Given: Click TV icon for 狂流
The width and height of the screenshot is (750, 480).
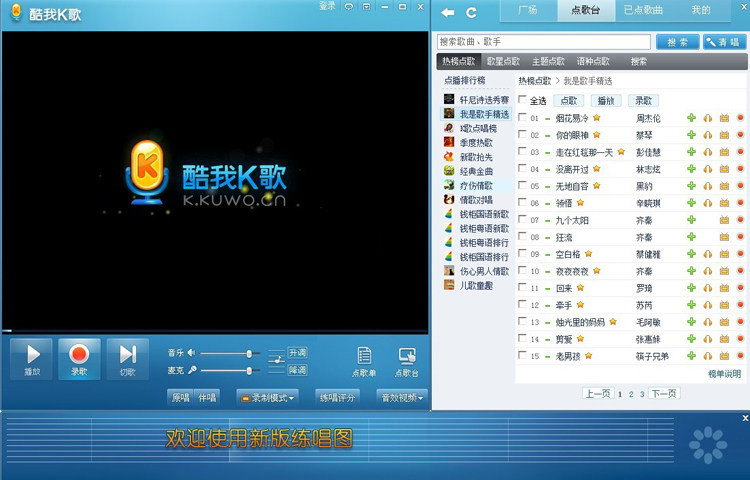Looking at the screenshot, I should tap(724, 237).
